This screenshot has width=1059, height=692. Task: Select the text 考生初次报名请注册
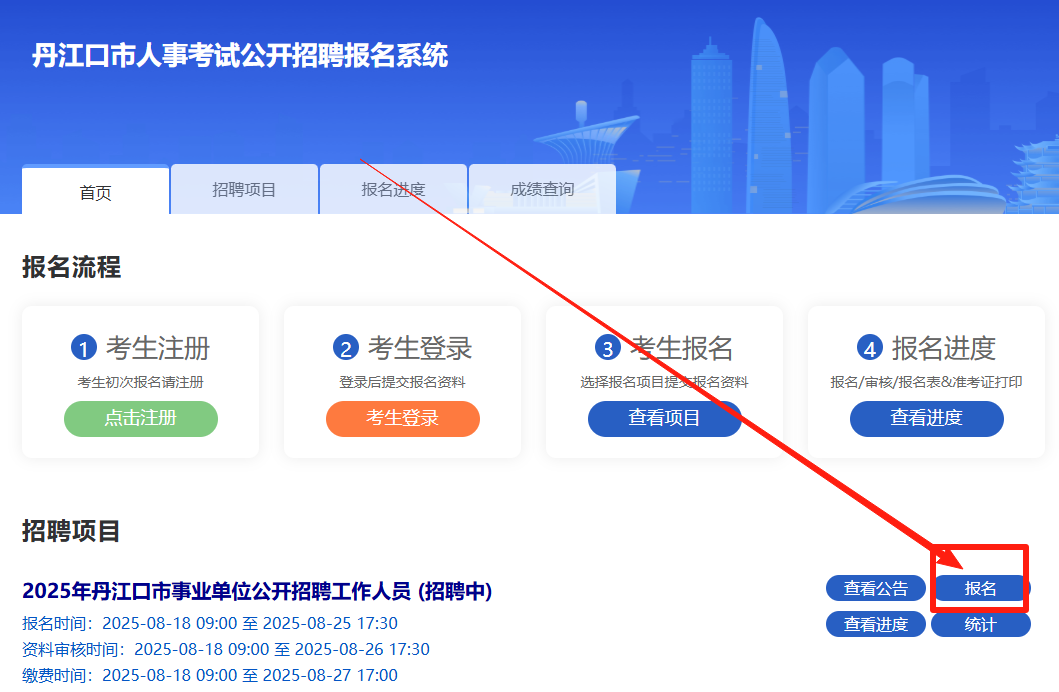point(140,382)
